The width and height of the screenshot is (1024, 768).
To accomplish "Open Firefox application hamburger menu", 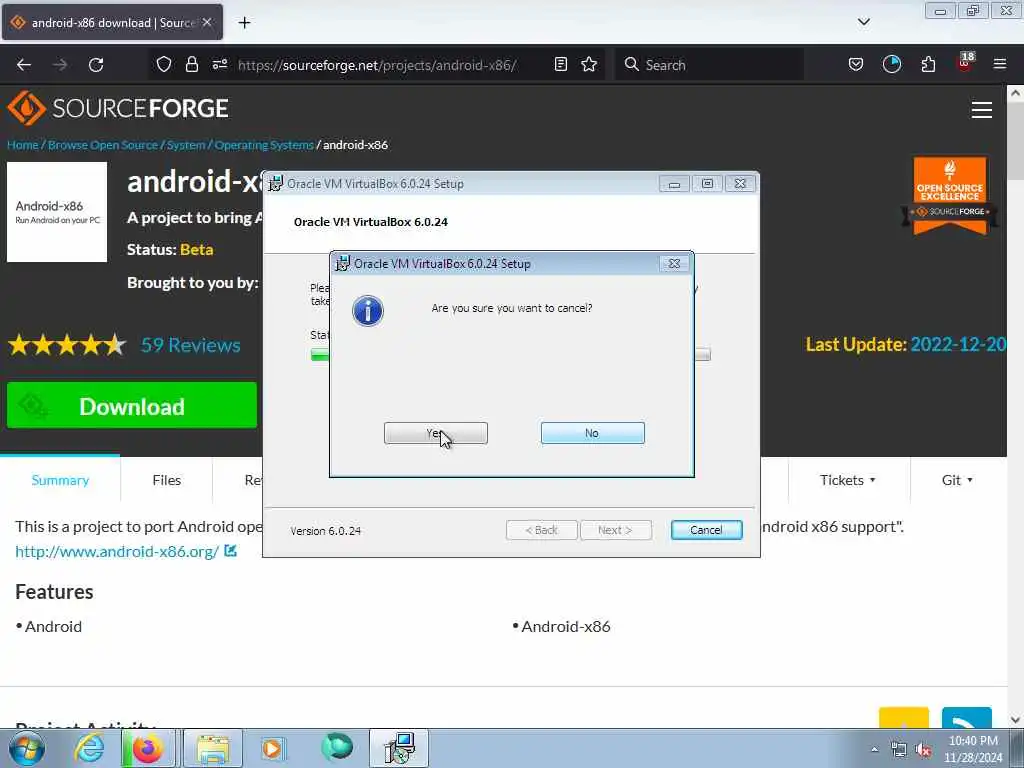I will [x=1000, y=64].
